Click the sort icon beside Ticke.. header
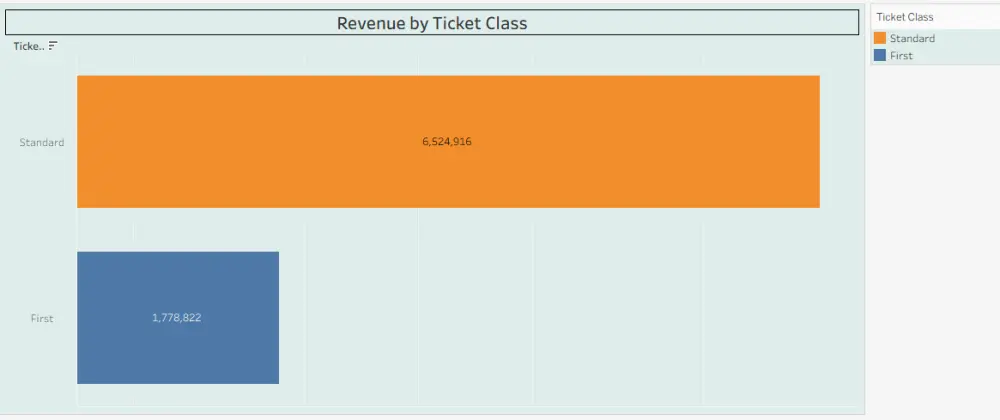The width and height of the screenshot is (1000, 420). pos(53,46)
